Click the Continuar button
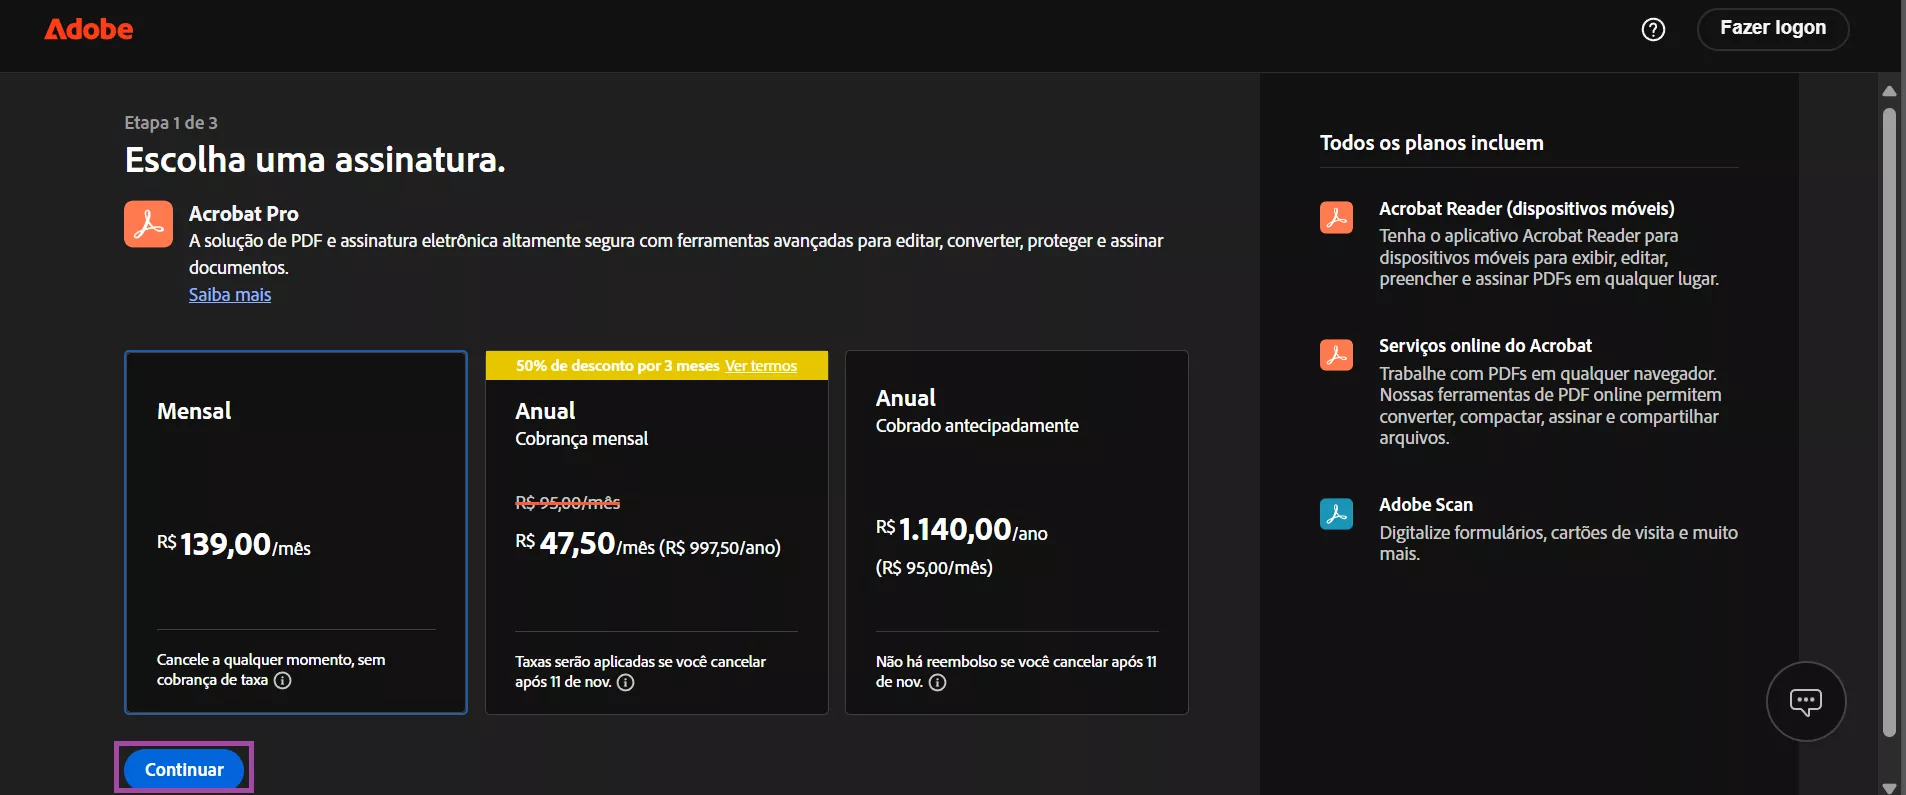This screenshot has width=1906, height=795. (184, 770)
